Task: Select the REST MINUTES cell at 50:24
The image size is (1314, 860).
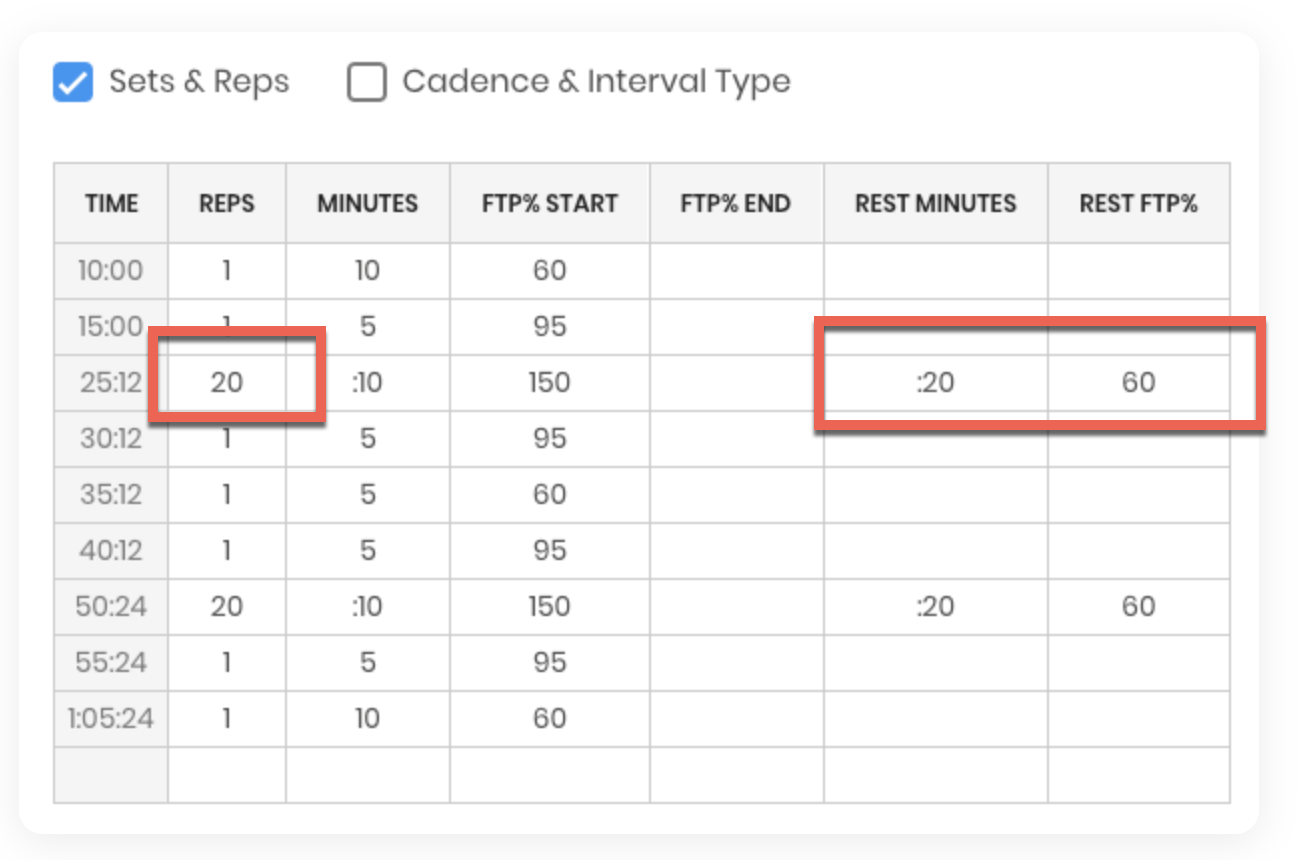Action: pos(936,607)
